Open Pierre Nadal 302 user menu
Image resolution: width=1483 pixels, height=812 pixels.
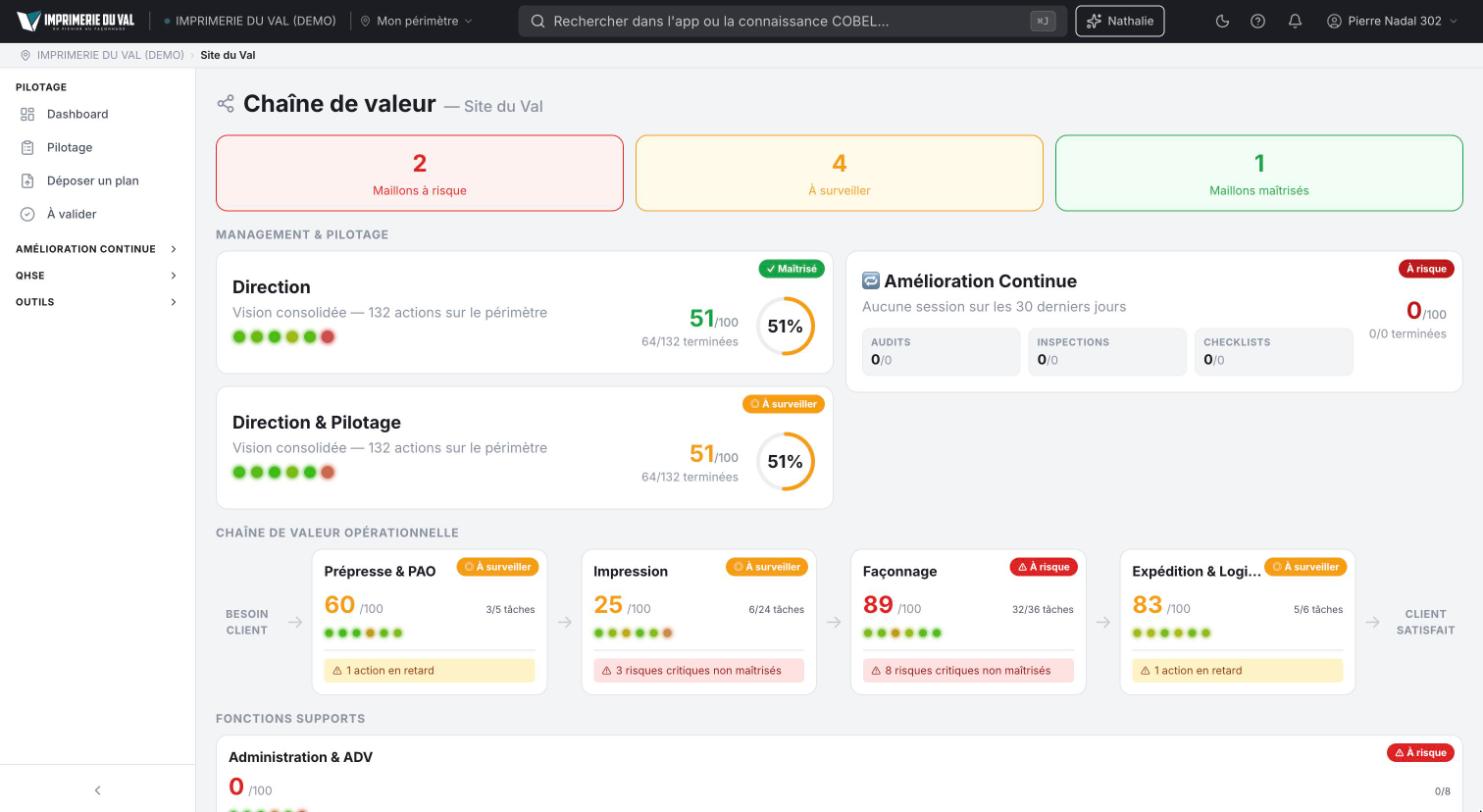click(x=1392, y=21)
